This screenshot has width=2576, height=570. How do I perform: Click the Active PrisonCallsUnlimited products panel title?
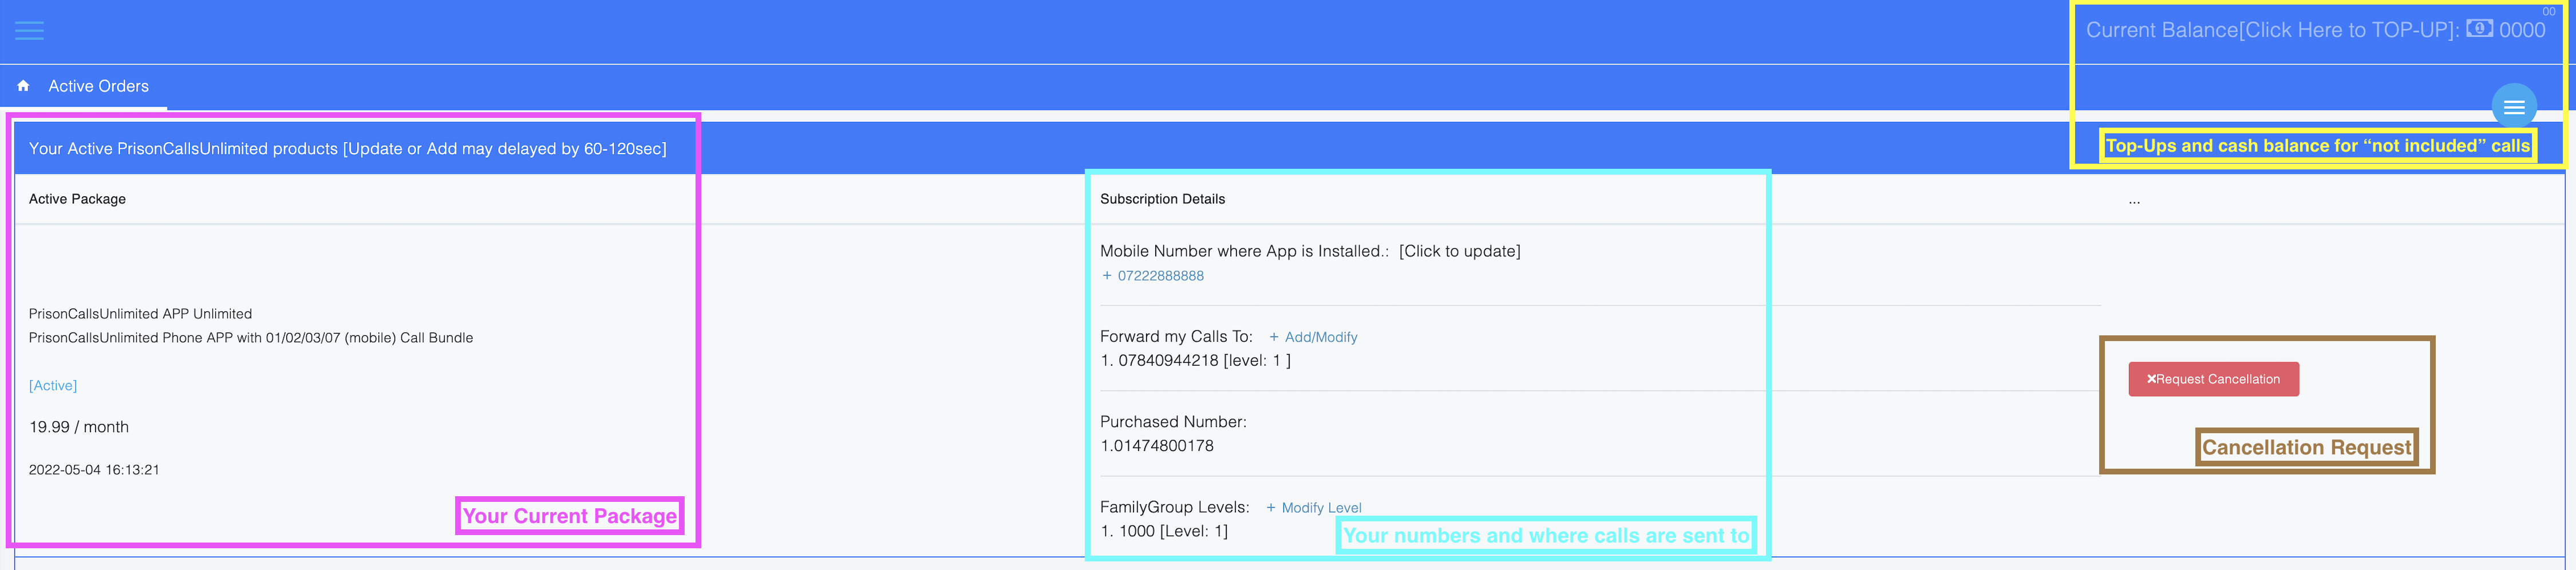click(x=347, y=149)
